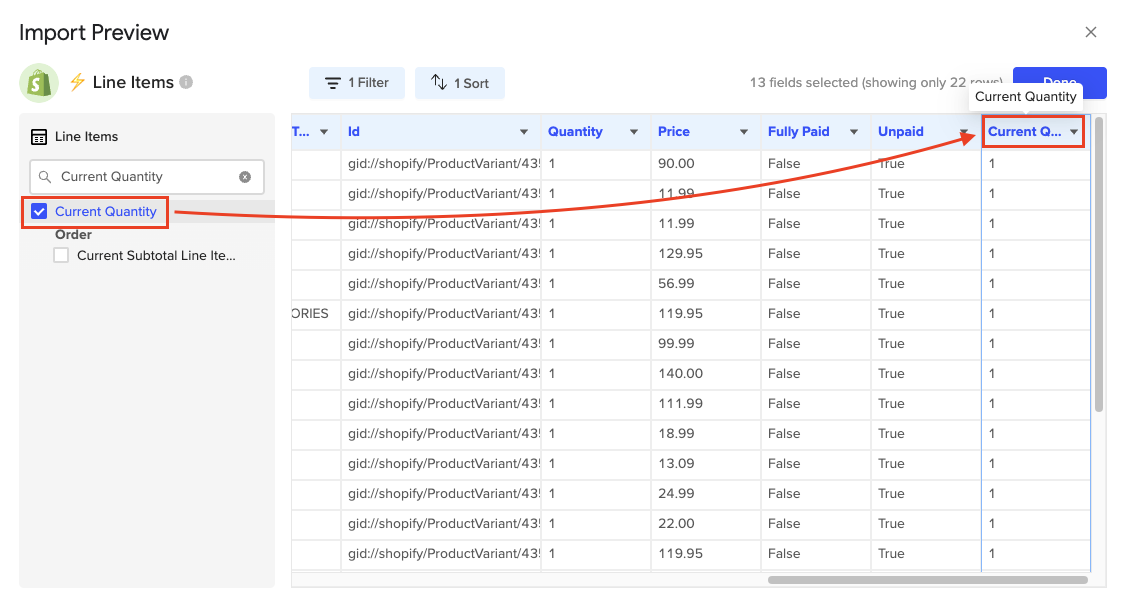Open the Current Q... column dropdown arrow

pyautogui.click(x=1074, y=132)
